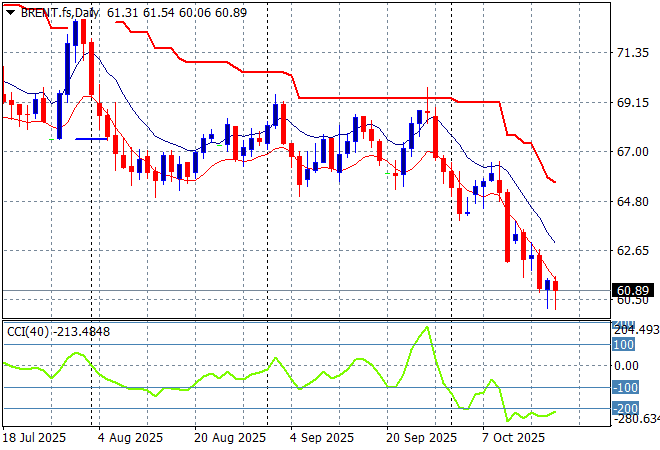Click the CCI 100 level label
The image size is (660, 450).
[x=624, y=345]
